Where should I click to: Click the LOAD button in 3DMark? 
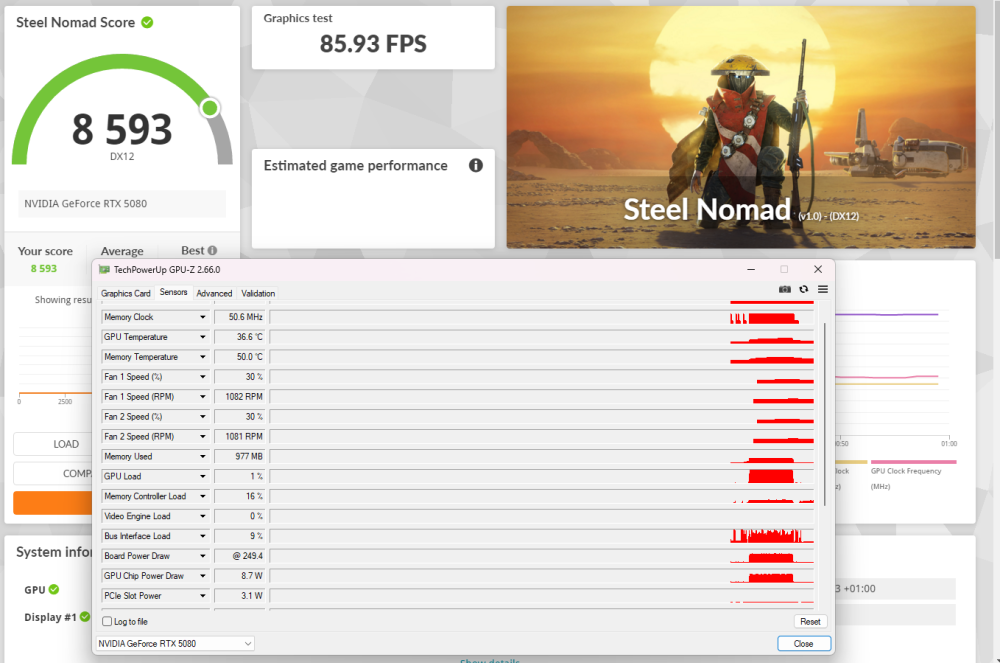tap(54, 444)
